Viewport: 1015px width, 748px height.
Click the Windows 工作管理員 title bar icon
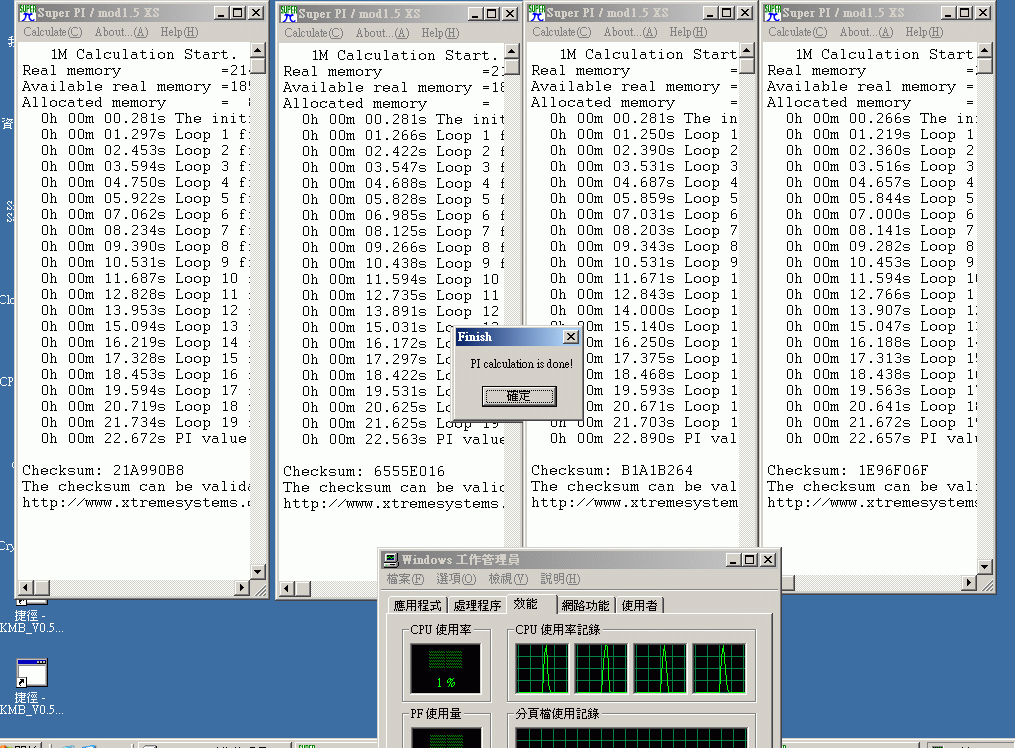coord(391,560)
